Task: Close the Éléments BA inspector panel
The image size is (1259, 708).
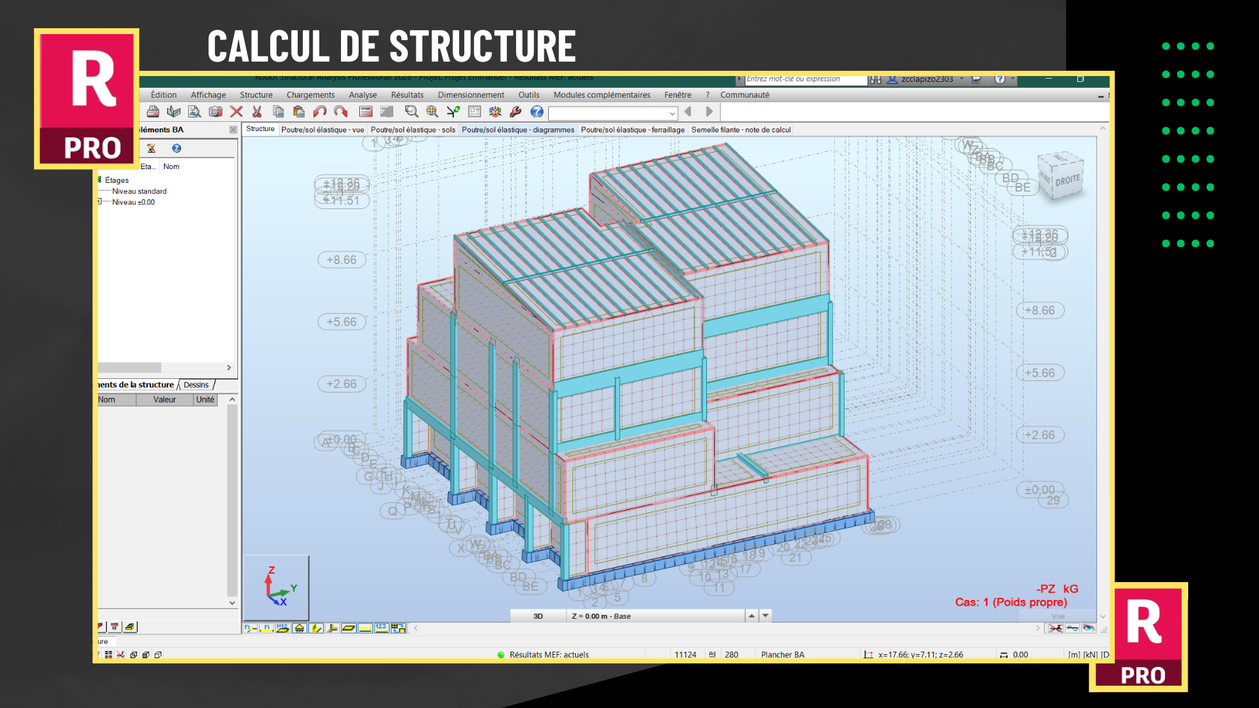Action: click(233, 130)
